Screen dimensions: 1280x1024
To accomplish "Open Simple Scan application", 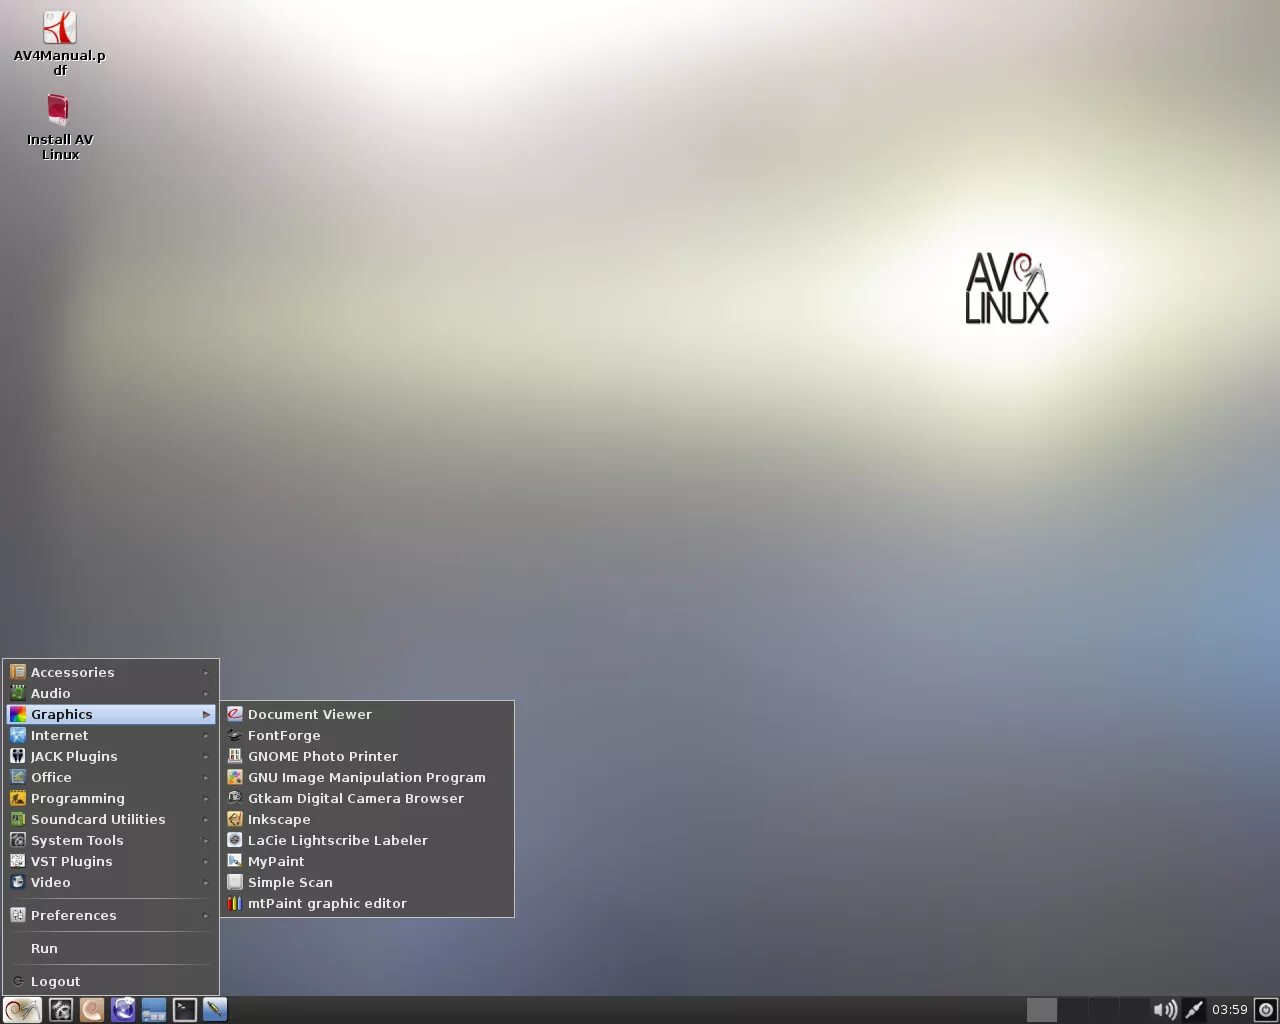I will 367,882.
